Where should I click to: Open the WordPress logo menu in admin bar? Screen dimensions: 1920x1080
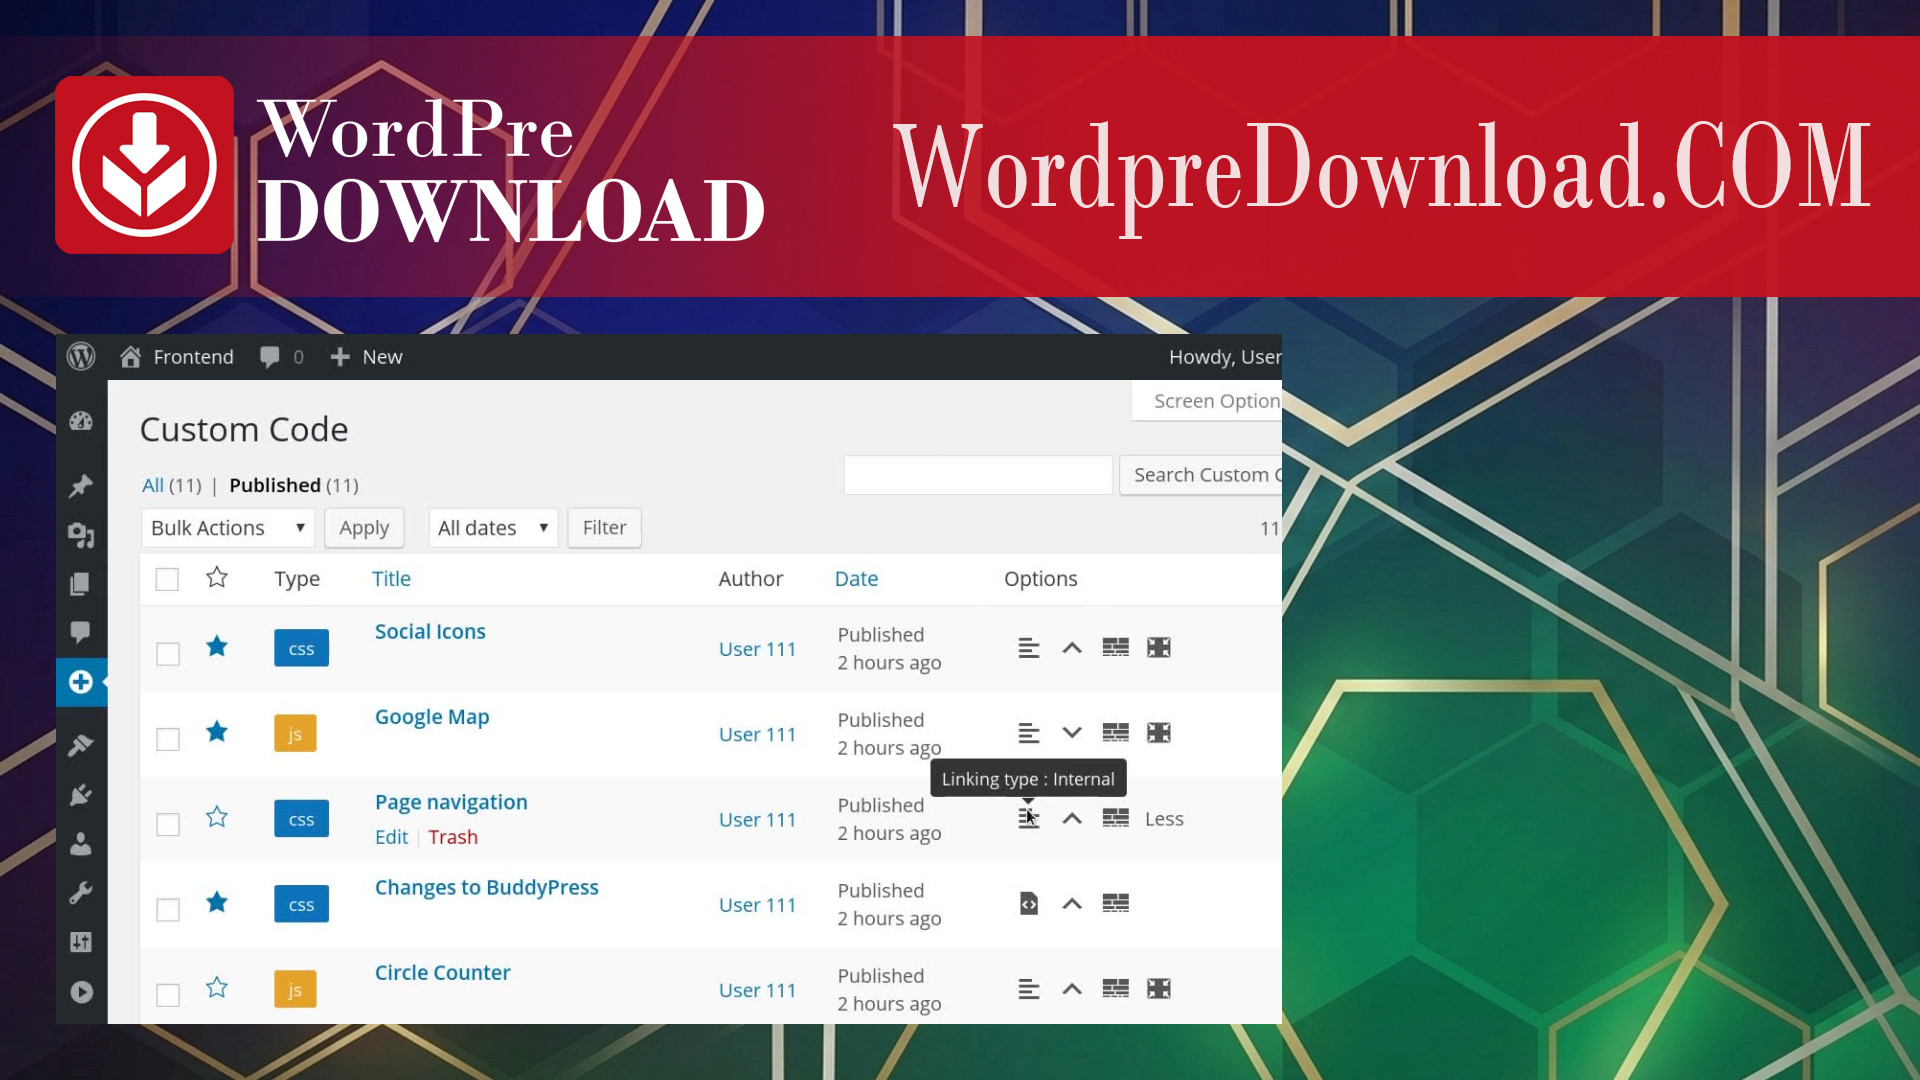pos(81,357)
